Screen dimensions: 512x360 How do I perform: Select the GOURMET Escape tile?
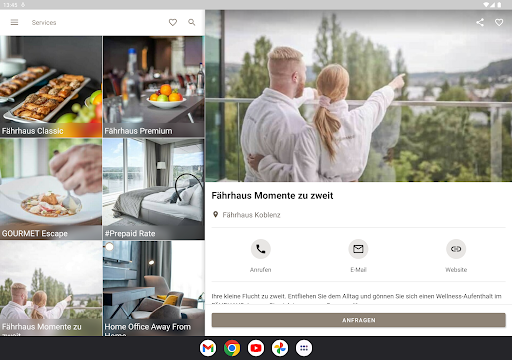(51, 189)
